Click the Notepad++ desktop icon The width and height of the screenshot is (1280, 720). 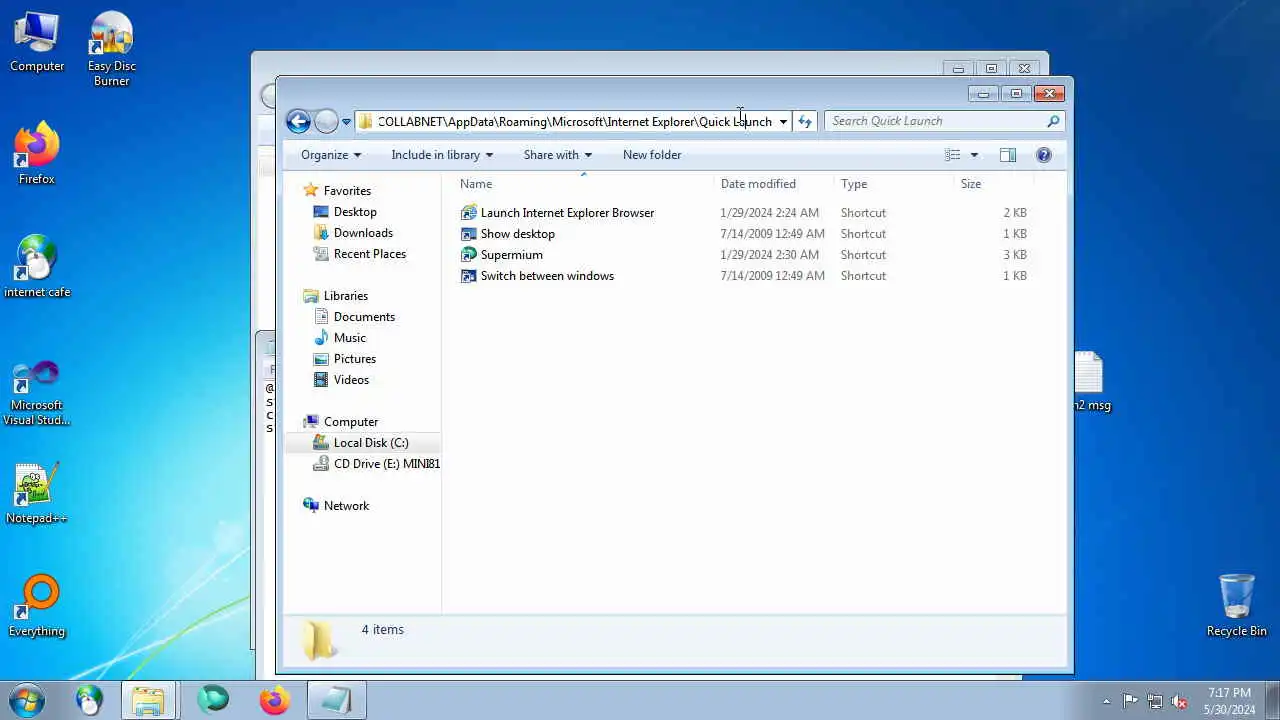coord(37,494)
